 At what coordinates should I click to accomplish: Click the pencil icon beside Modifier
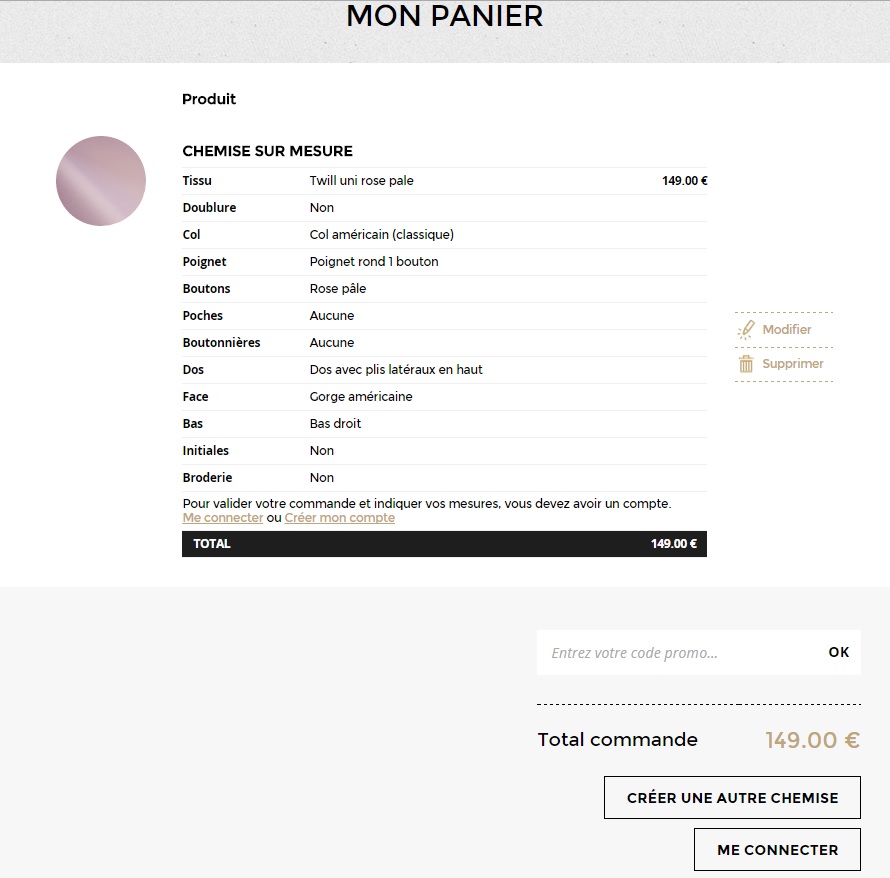click(746, 330)
